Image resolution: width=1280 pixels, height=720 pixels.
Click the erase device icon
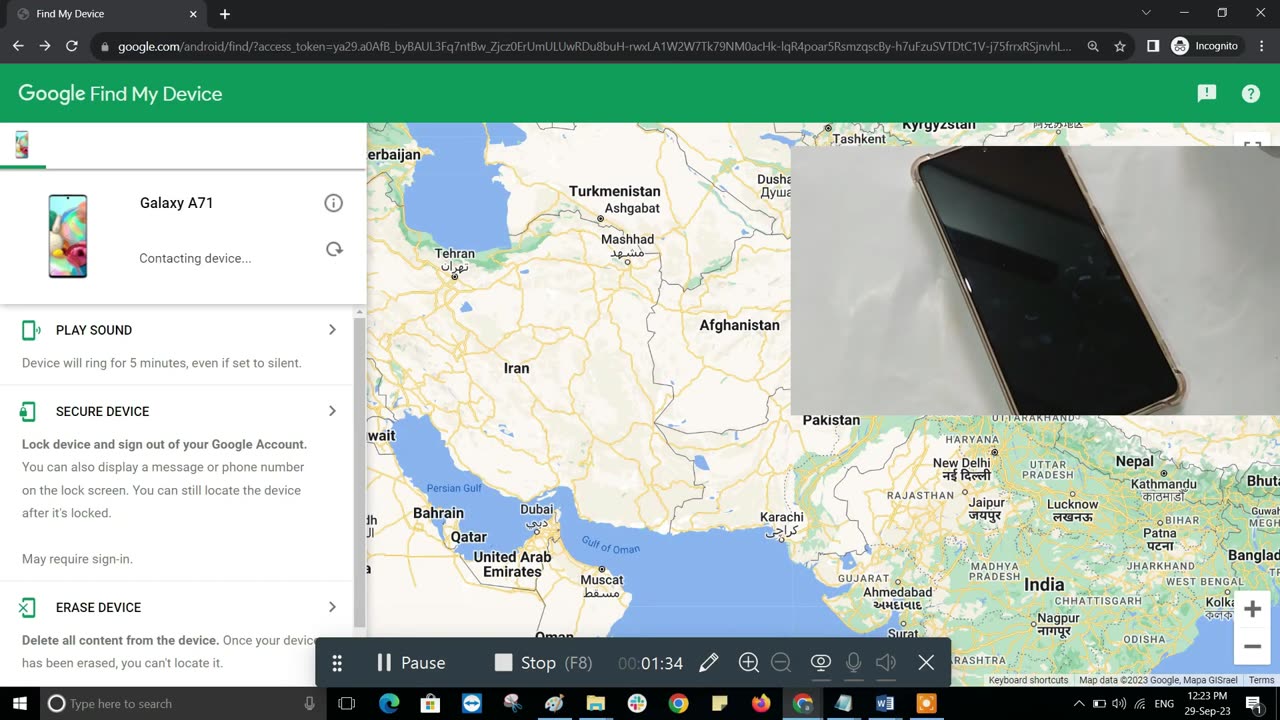click(28, 607)
